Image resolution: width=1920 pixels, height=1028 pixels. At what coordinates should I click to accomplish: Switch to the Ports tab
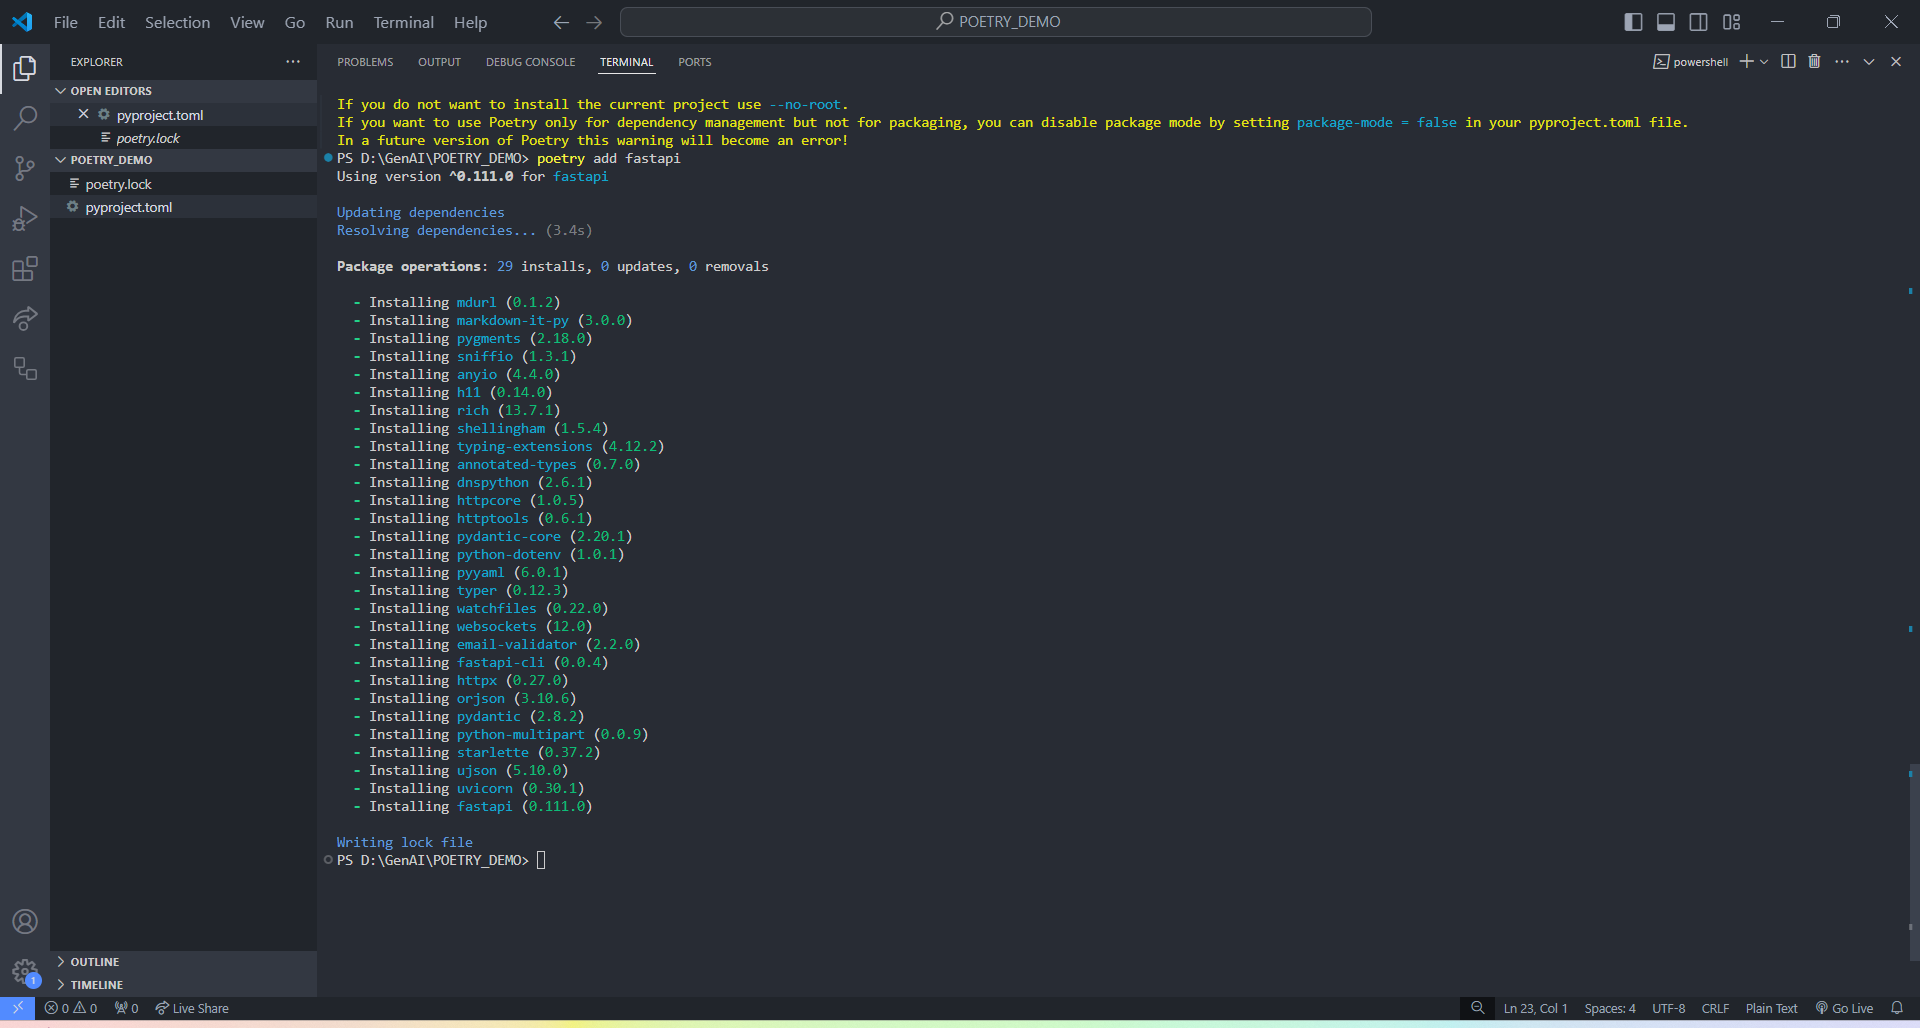(694, 62)
